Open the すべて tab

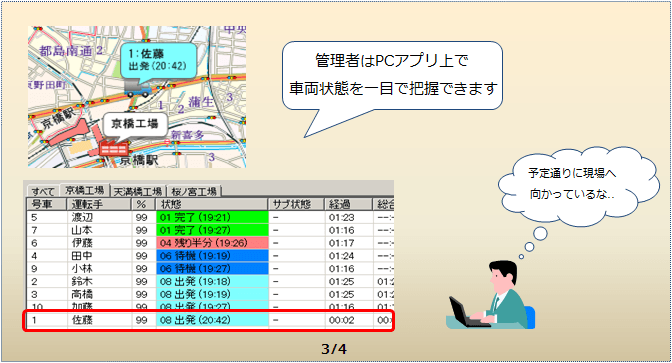(x=43, y=191)
